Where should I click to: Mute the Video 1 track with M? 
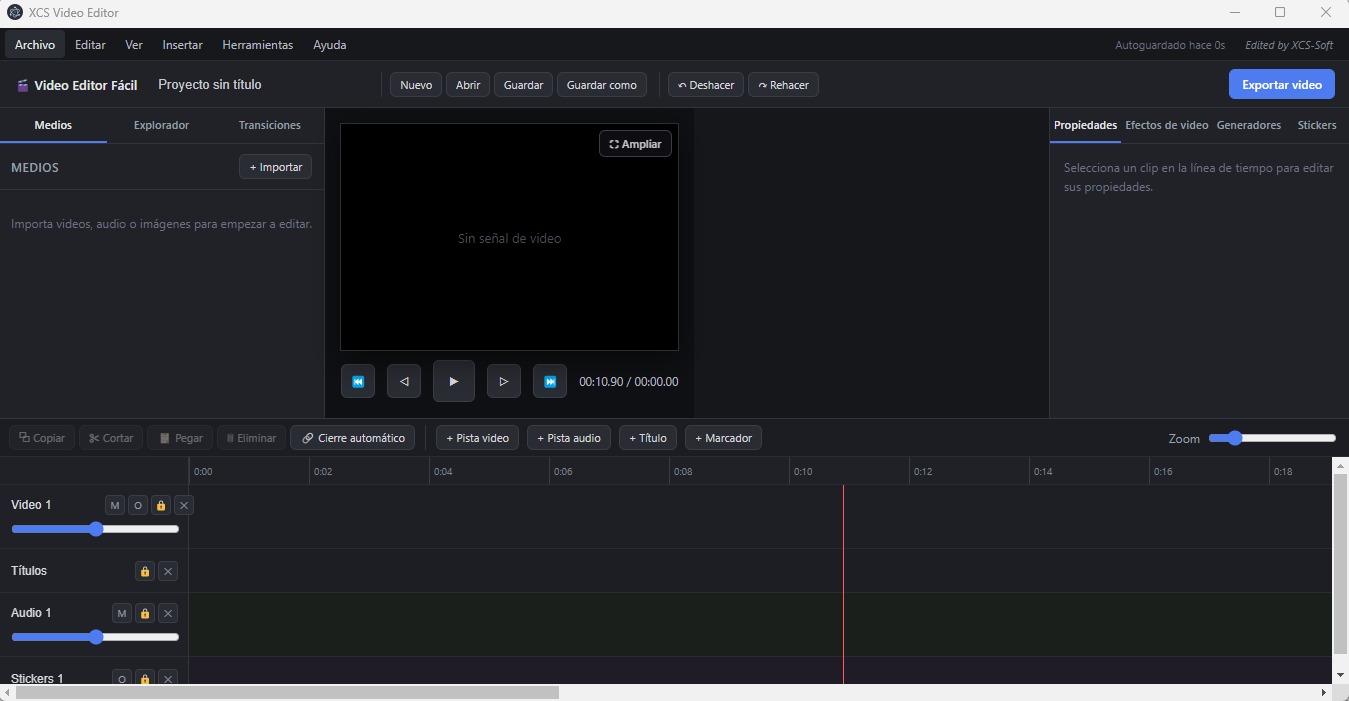(x=115, y=505)
